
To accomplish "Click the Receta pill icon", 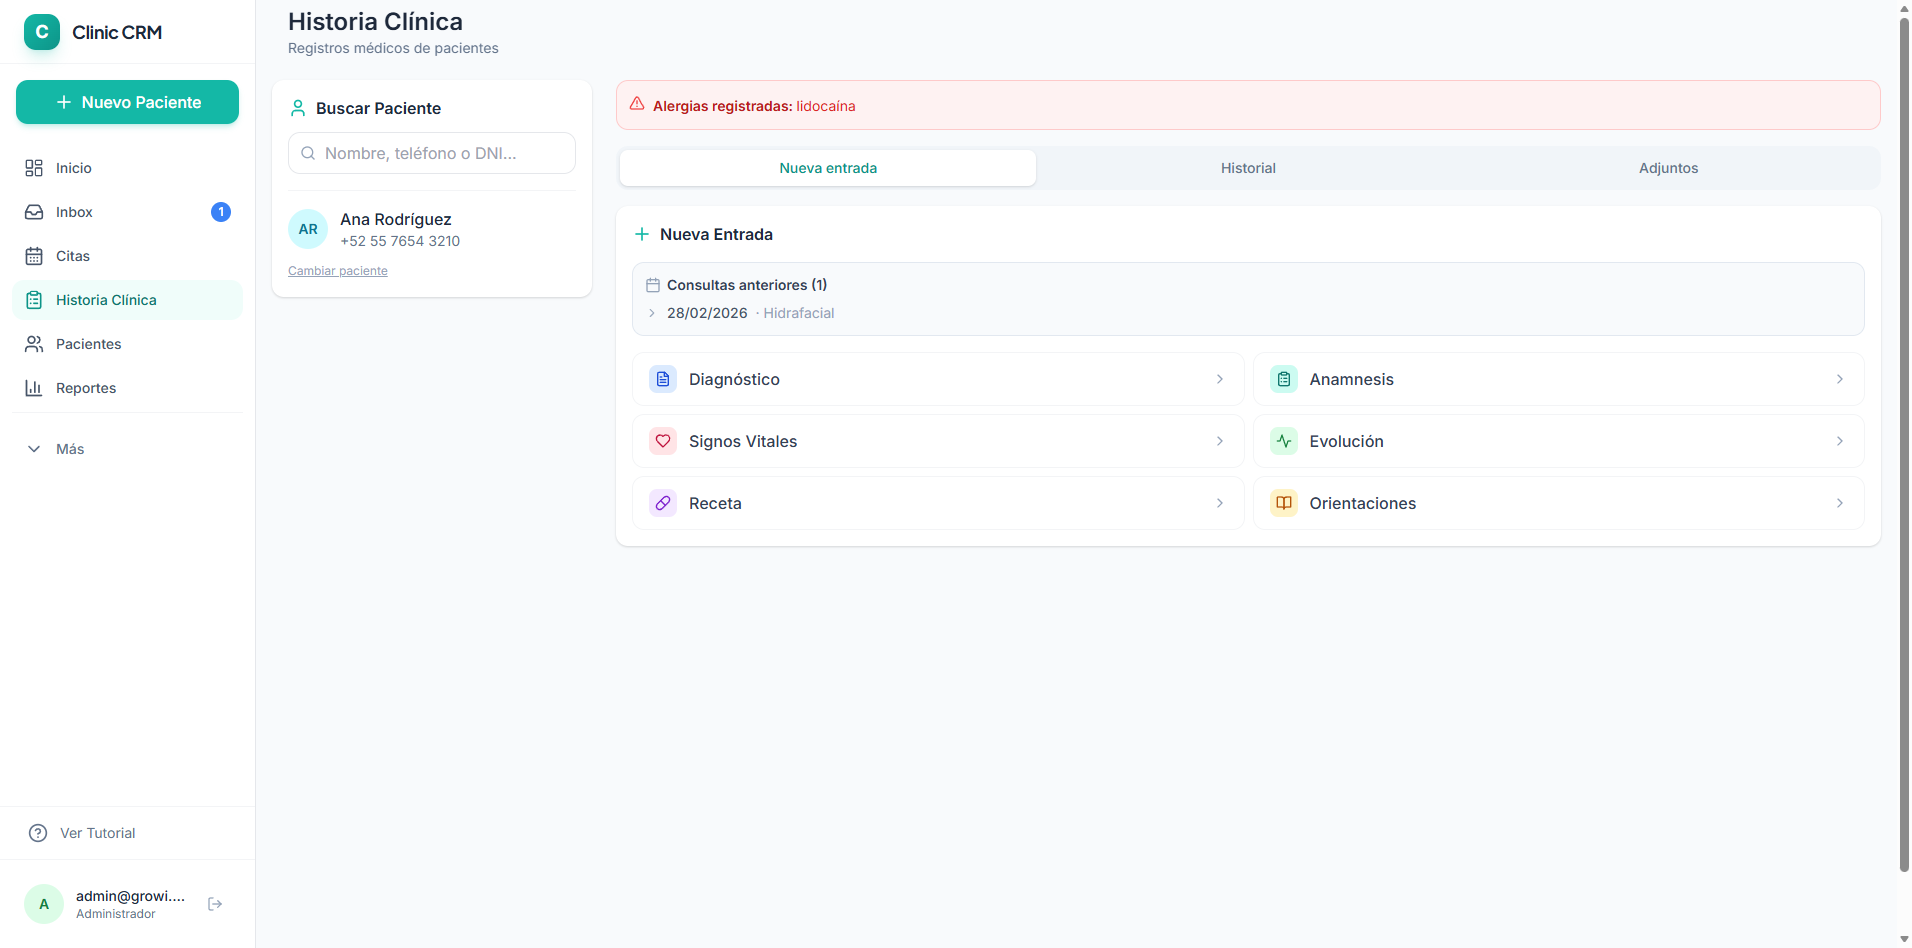I will (663, 503).
